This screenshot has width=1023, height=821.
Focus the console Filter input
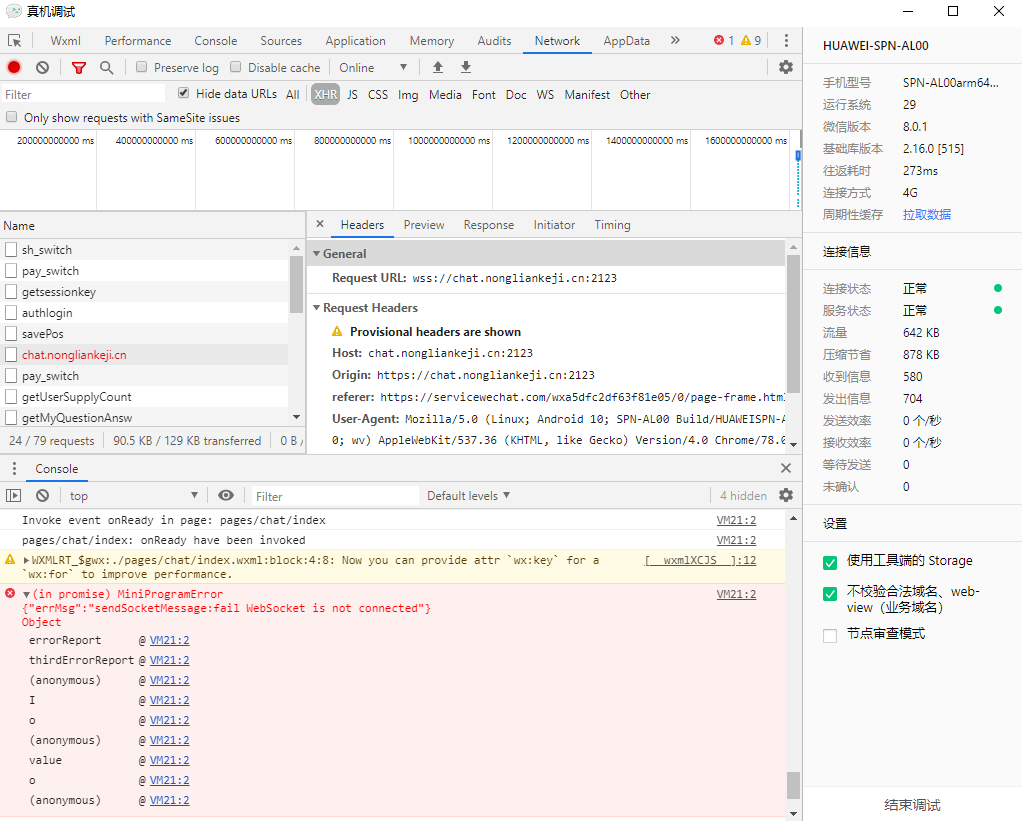point(335,496)
